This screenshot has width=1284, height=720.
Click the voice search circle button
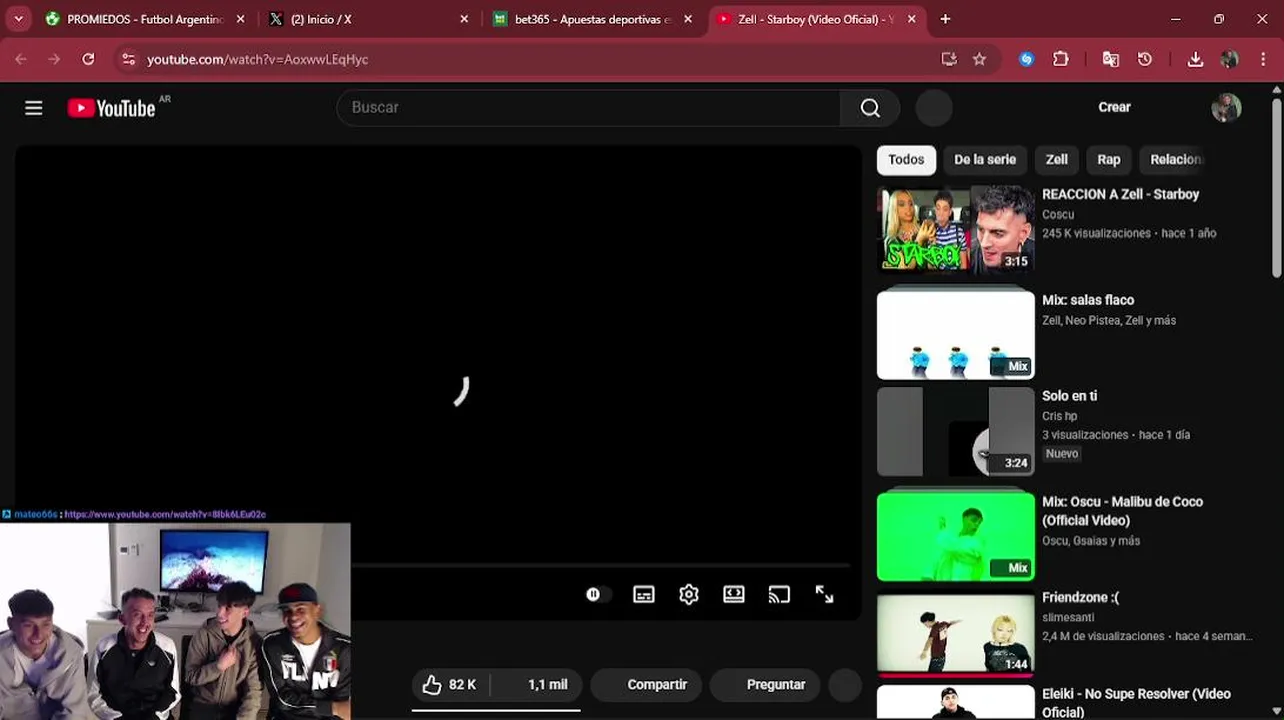[x=934, y=108]
